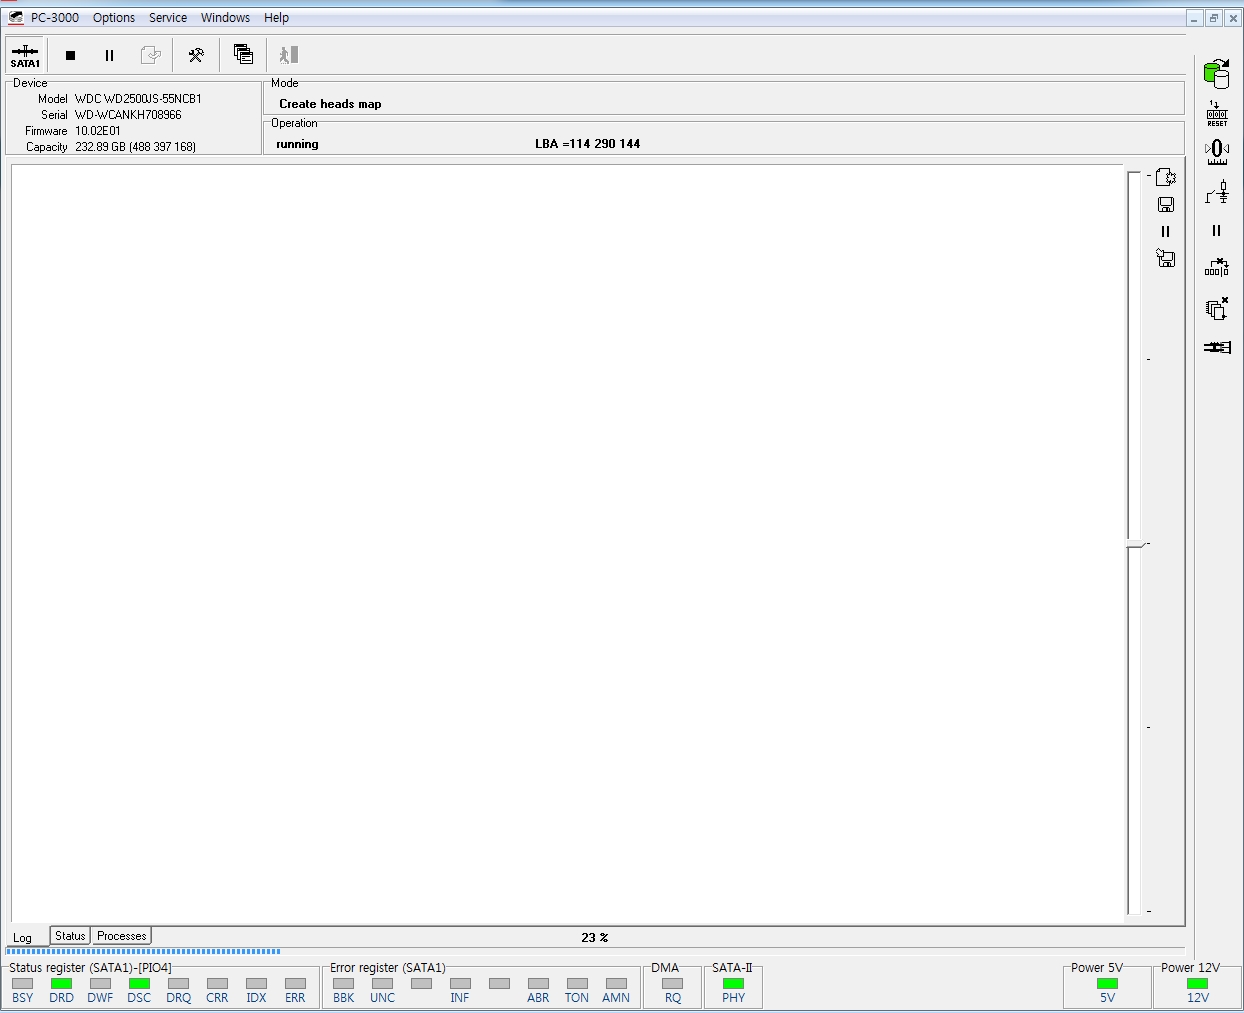The width and height of the screenshot is (1244, 1013).
Task: Click the capacity 232.89 GB value
Action: point(135,147)
